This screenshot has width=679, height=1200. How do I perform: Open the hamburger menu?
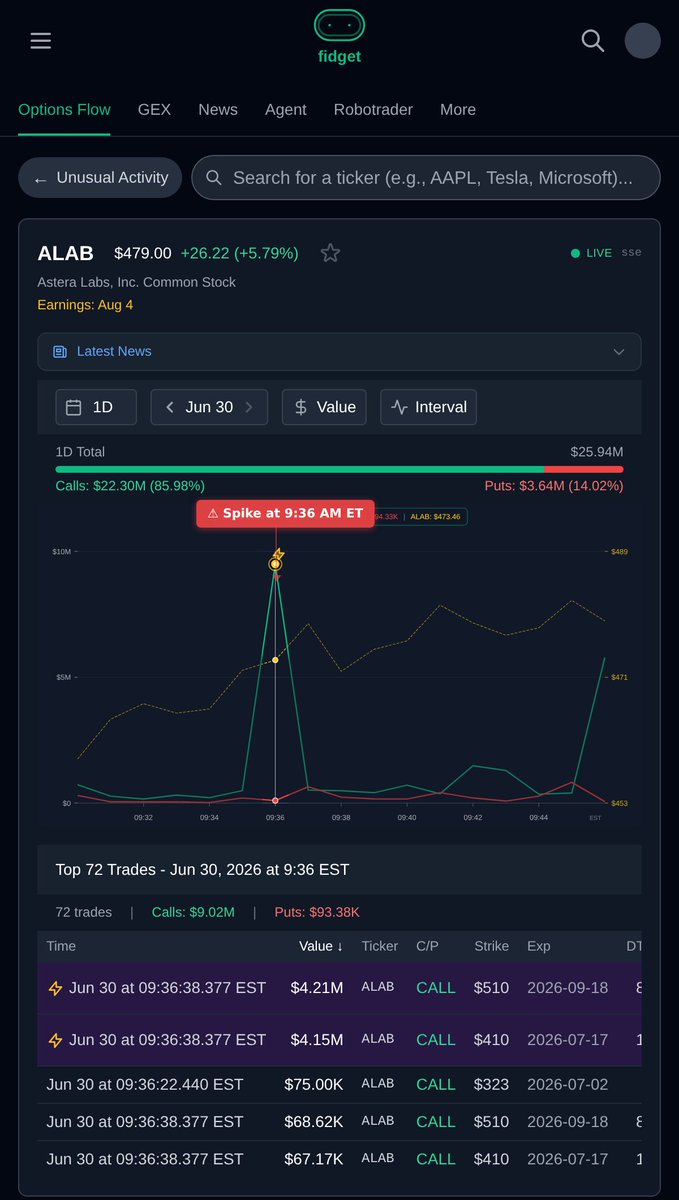click(x=41, y=41)
